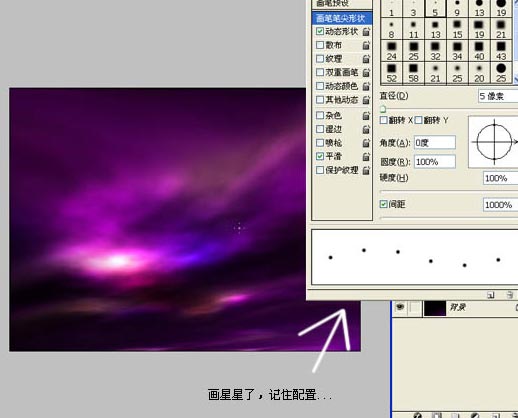Enable the 翻转 X flip checkbox

pyautogui.click(x=383, y=120)
